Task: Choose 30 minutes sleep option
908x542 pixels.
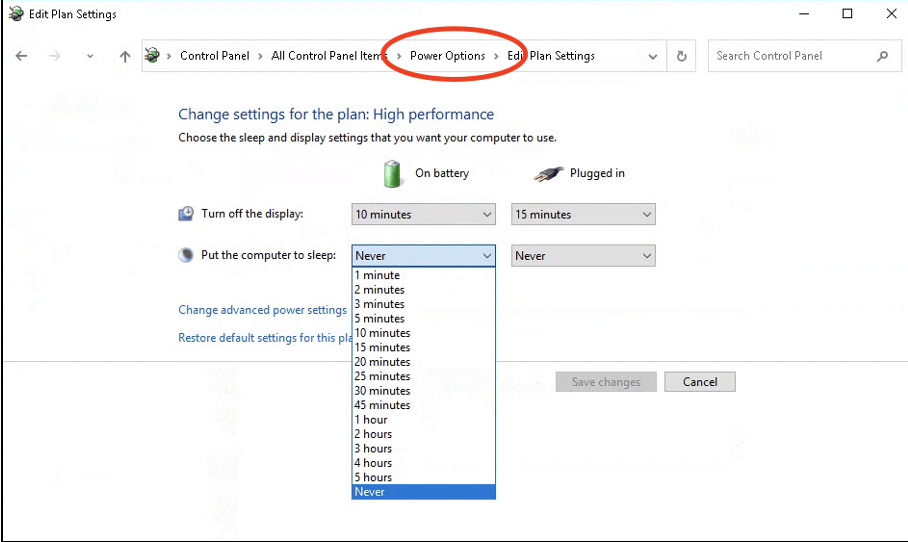Action: [x=423, y=391]
